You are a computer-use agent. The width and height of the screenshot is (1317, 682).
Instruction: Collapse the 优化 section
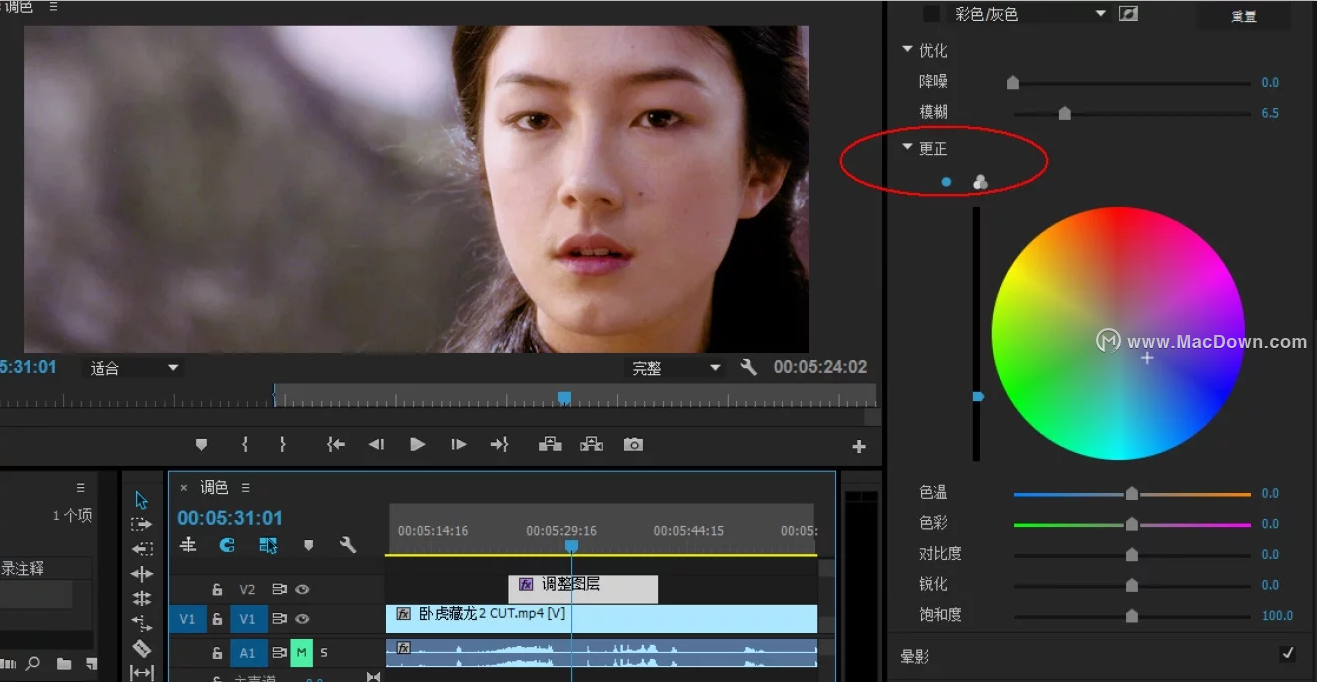[x=907, y=49]
